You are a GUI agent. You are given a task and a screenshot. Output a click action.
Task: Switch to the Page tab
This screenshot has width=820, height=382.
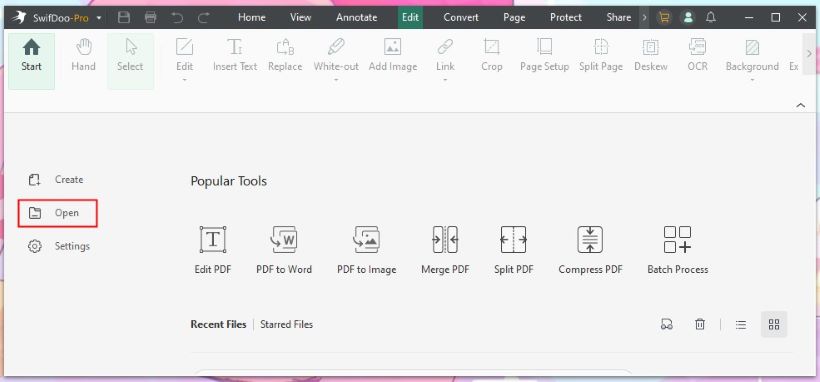(514, 17)
